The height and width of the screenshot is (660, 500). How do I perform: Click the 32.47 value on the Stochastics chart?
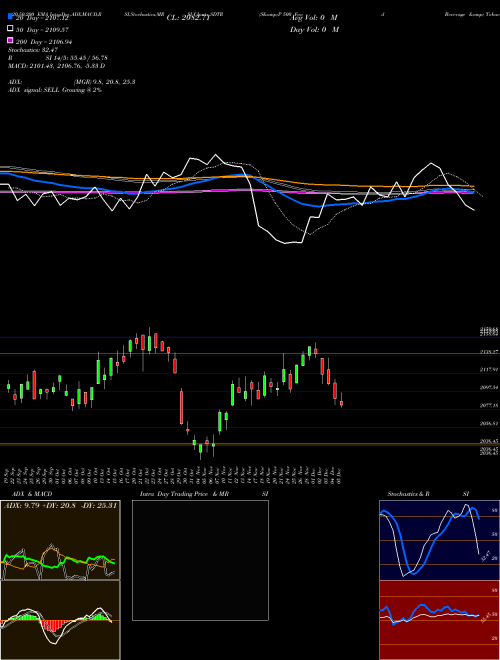486,556
